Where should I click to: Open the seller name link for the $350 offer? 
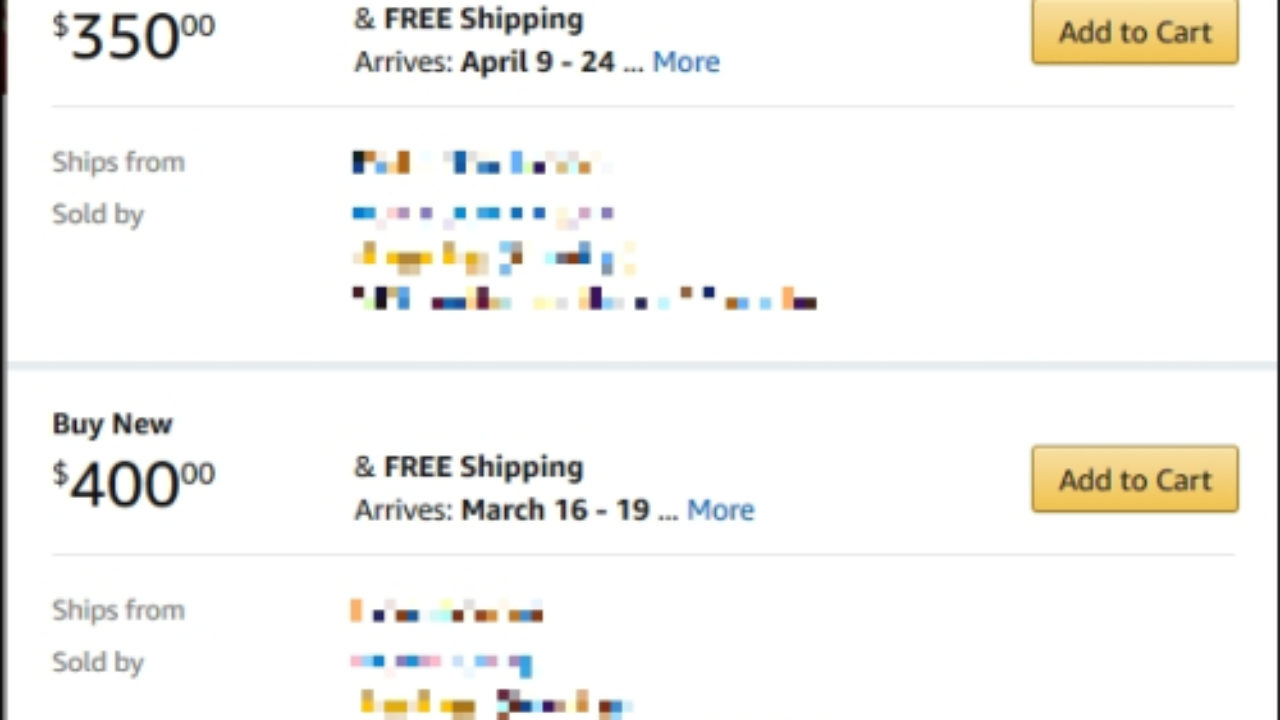pyautogui.click(x=482, y=213)
